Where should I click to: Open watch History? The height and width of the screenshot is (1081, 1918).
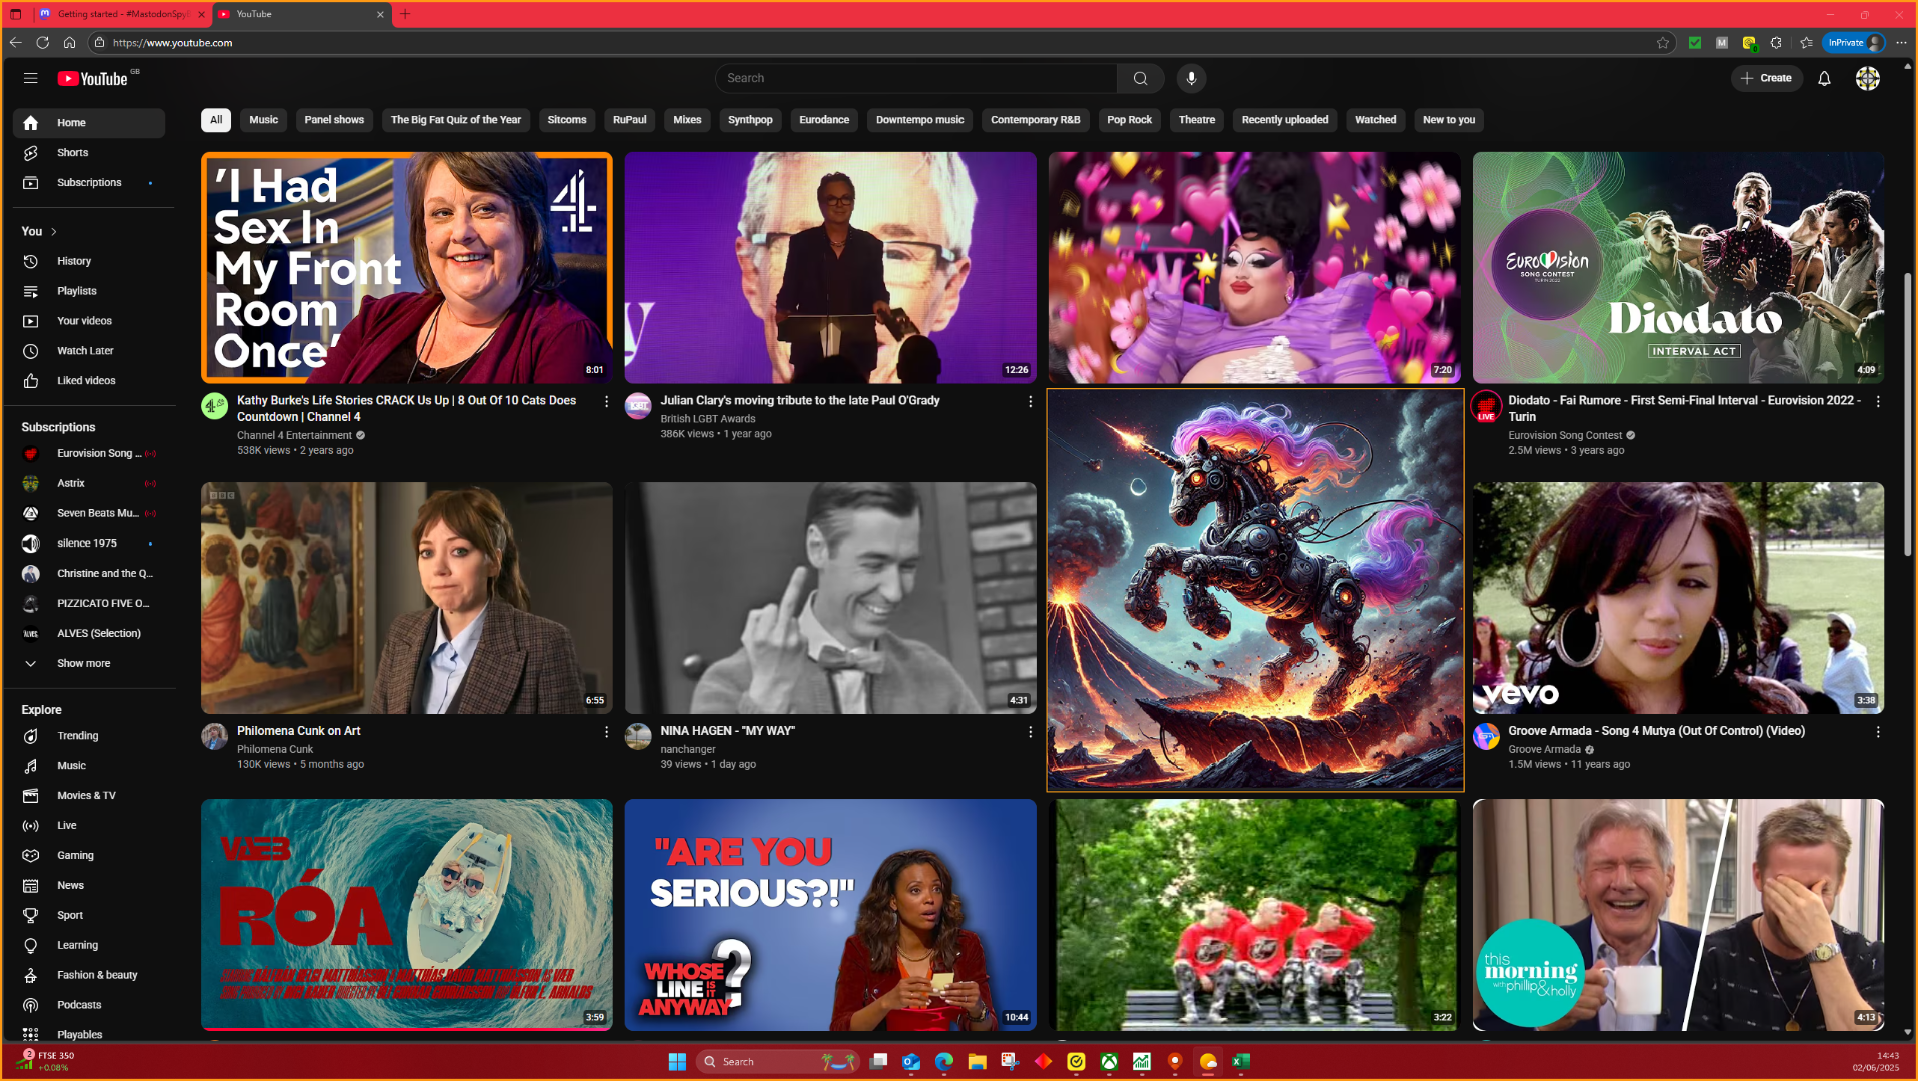(x=89, y=261)
